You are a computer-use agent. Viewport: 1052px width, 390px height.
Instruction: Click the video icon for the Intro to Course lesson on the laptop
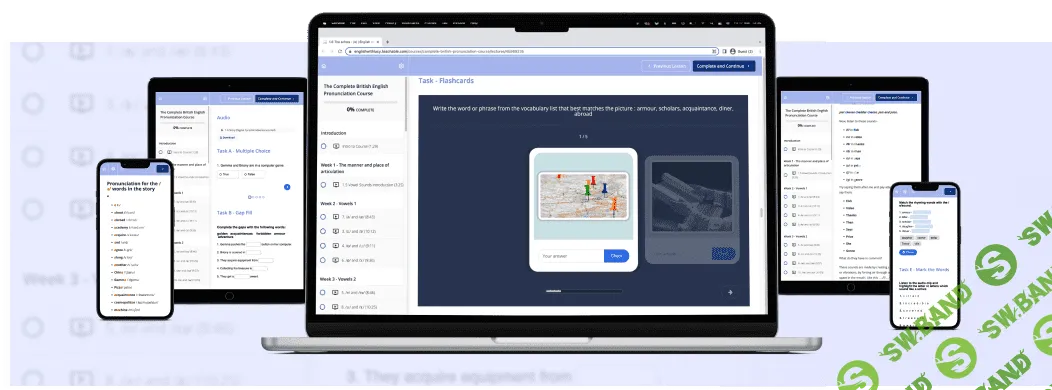(335, 146)
